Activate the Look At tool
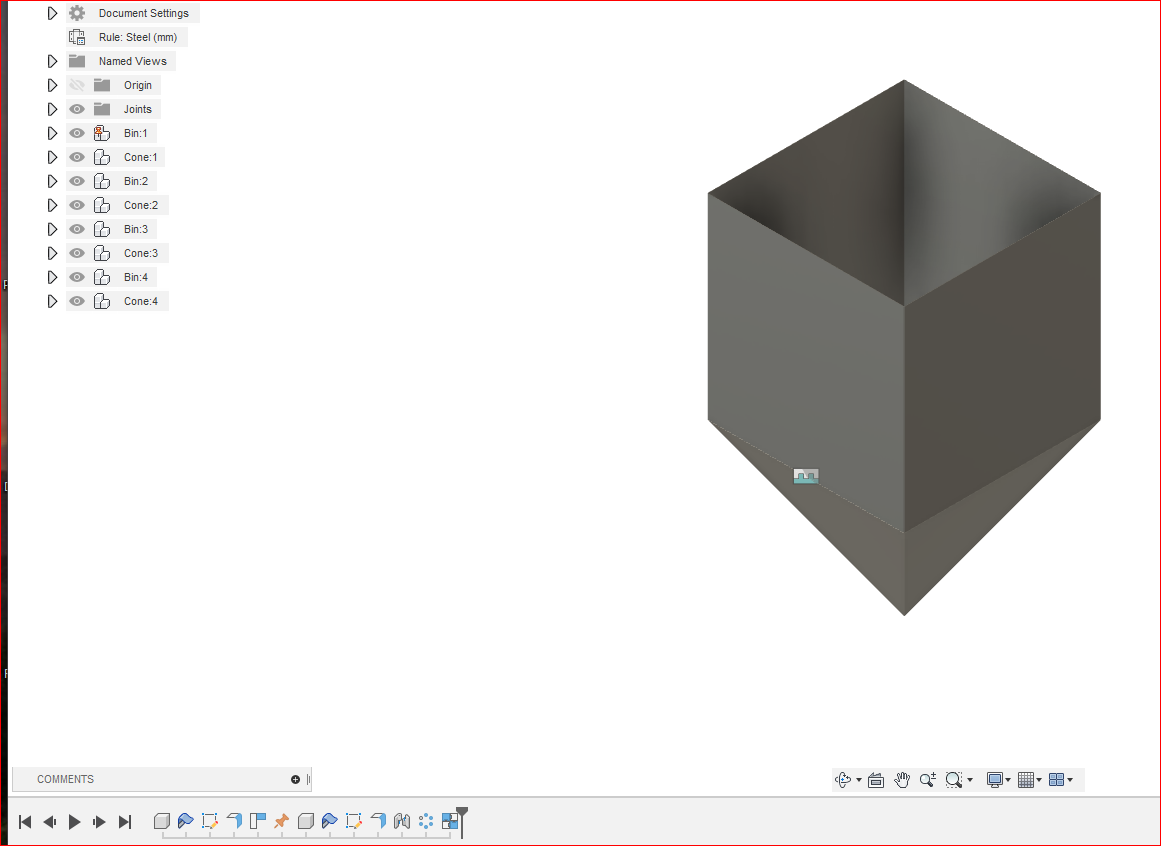Image resolution: width=1161 pixels, height=846 pixels. point(876,779)
